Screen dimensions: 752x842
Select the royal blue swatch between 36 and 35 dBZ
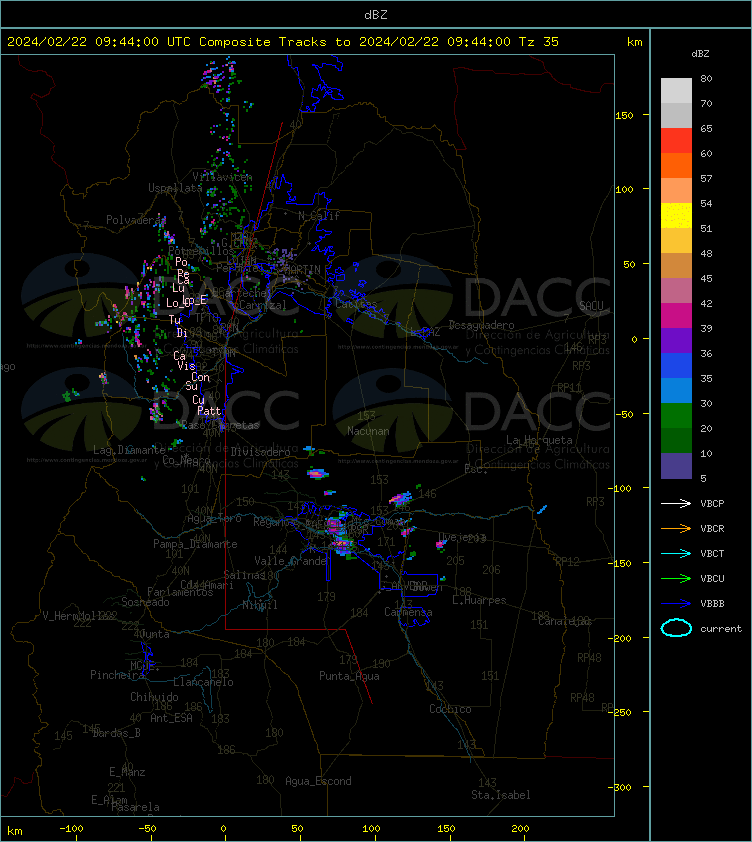[676, 365]
